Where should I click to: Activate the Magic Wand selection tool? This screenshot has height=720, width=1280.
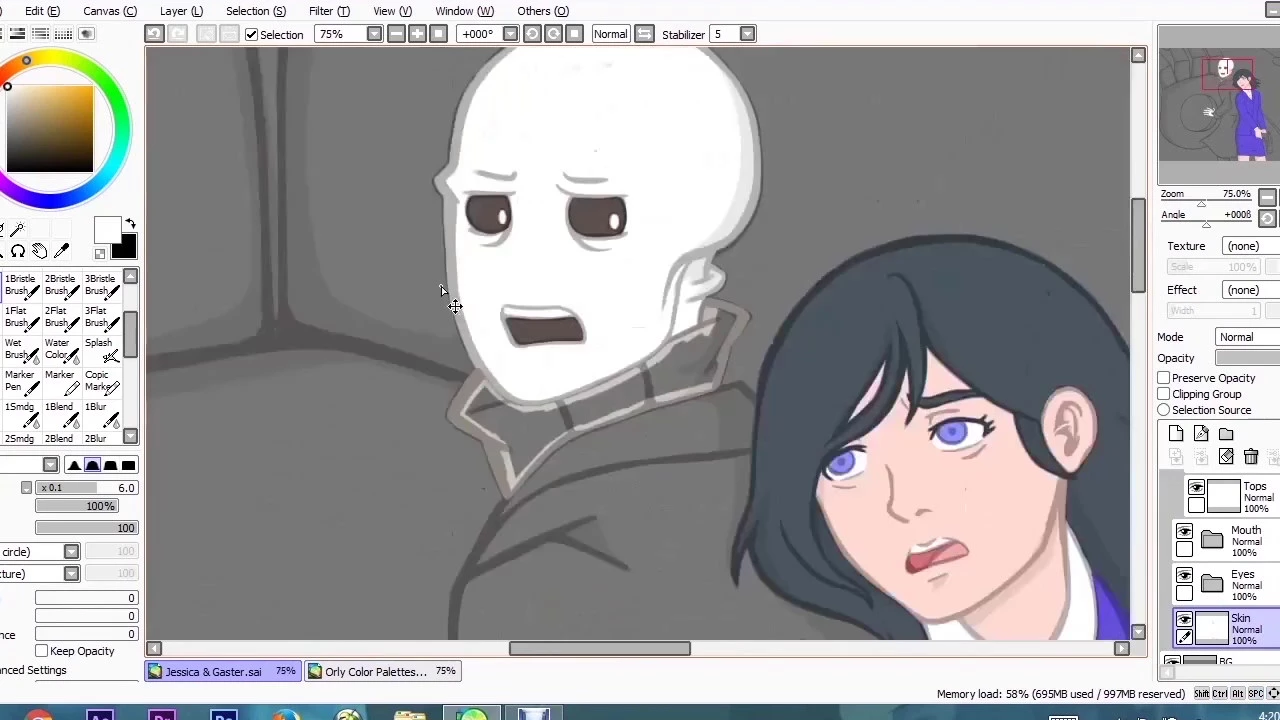coord(17,230)
